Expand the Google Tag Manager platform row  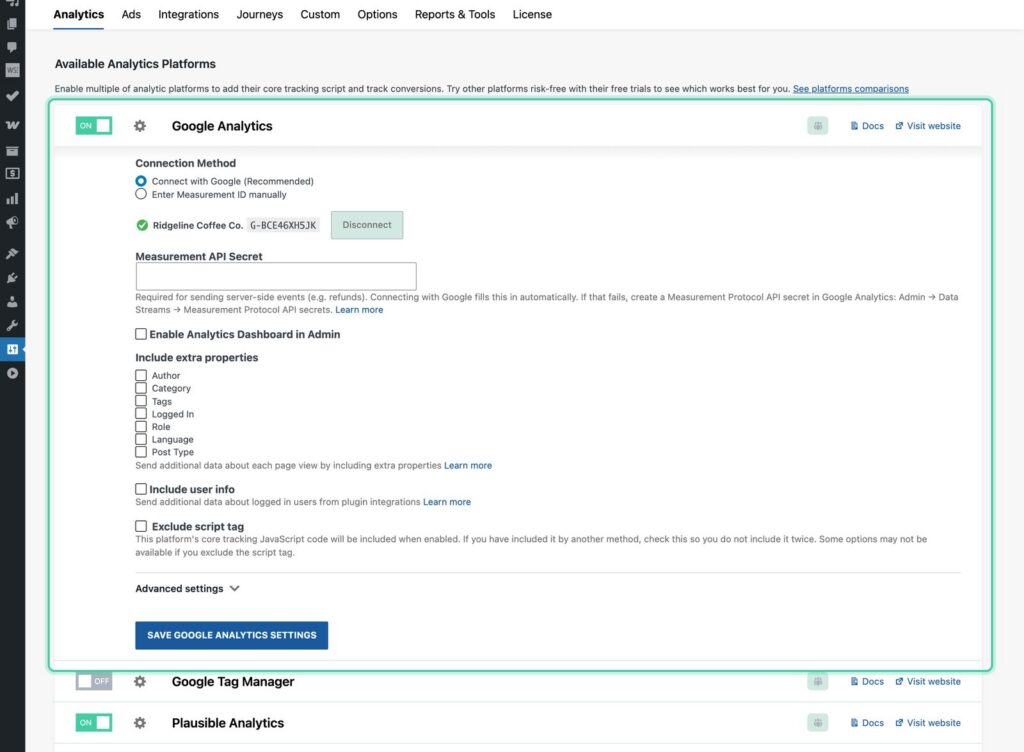pyautogui.click(x=232, y=682)
